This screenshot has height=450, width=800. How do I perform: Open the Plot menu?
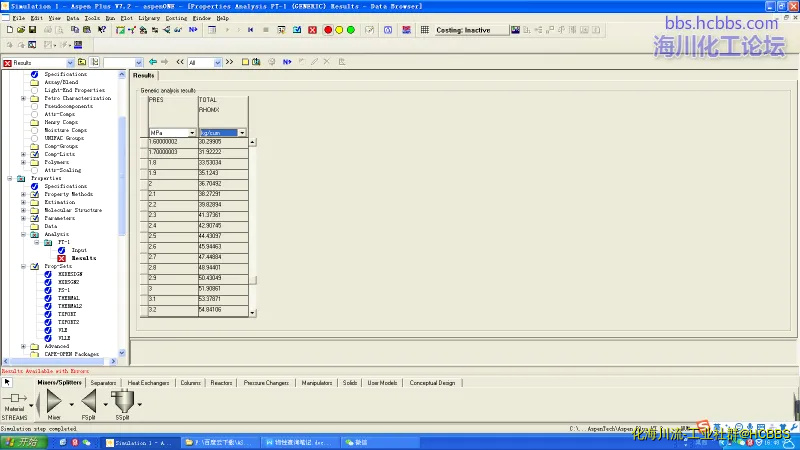127,18
